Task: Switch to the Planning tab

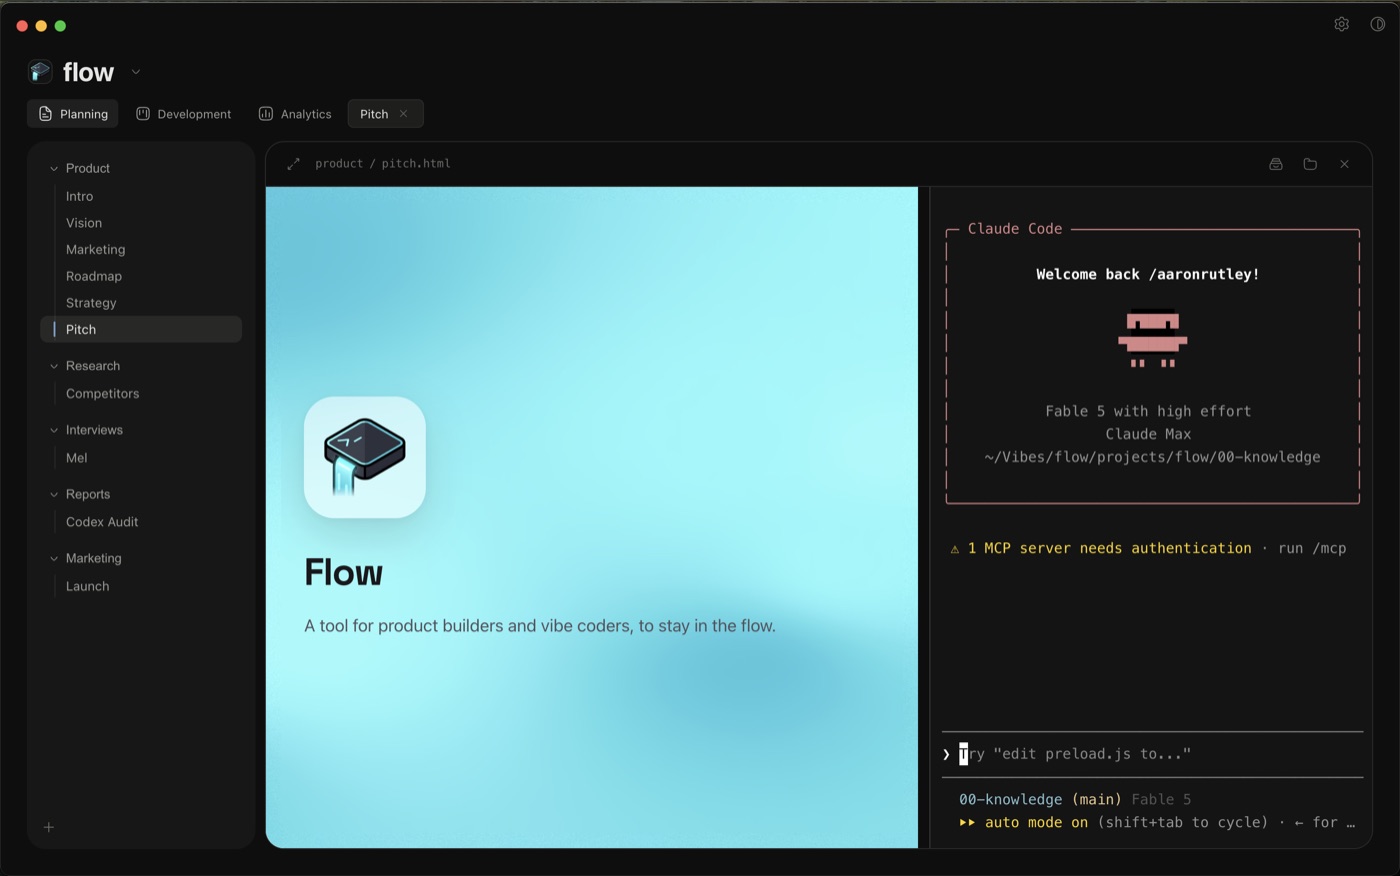Action: click(73, 114)
